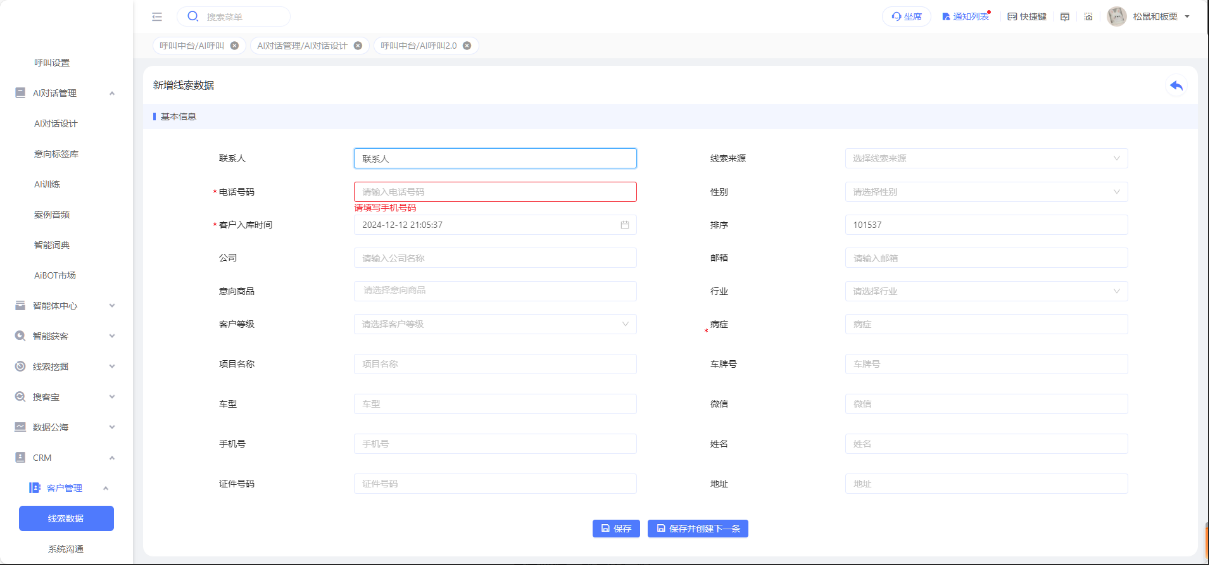Open the 性别 dropdown

coord(985,191)
